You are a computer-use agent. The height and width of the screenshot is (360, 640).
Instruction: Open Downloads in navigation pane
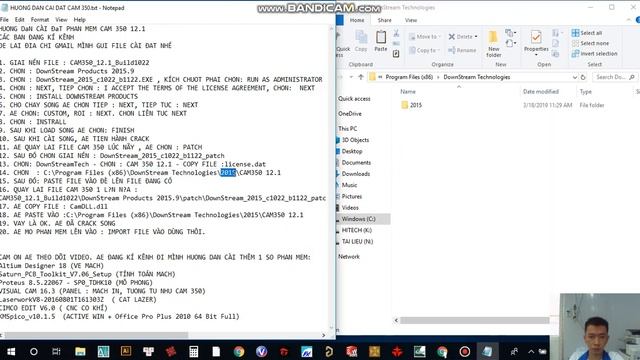click(x=356, y=174)
